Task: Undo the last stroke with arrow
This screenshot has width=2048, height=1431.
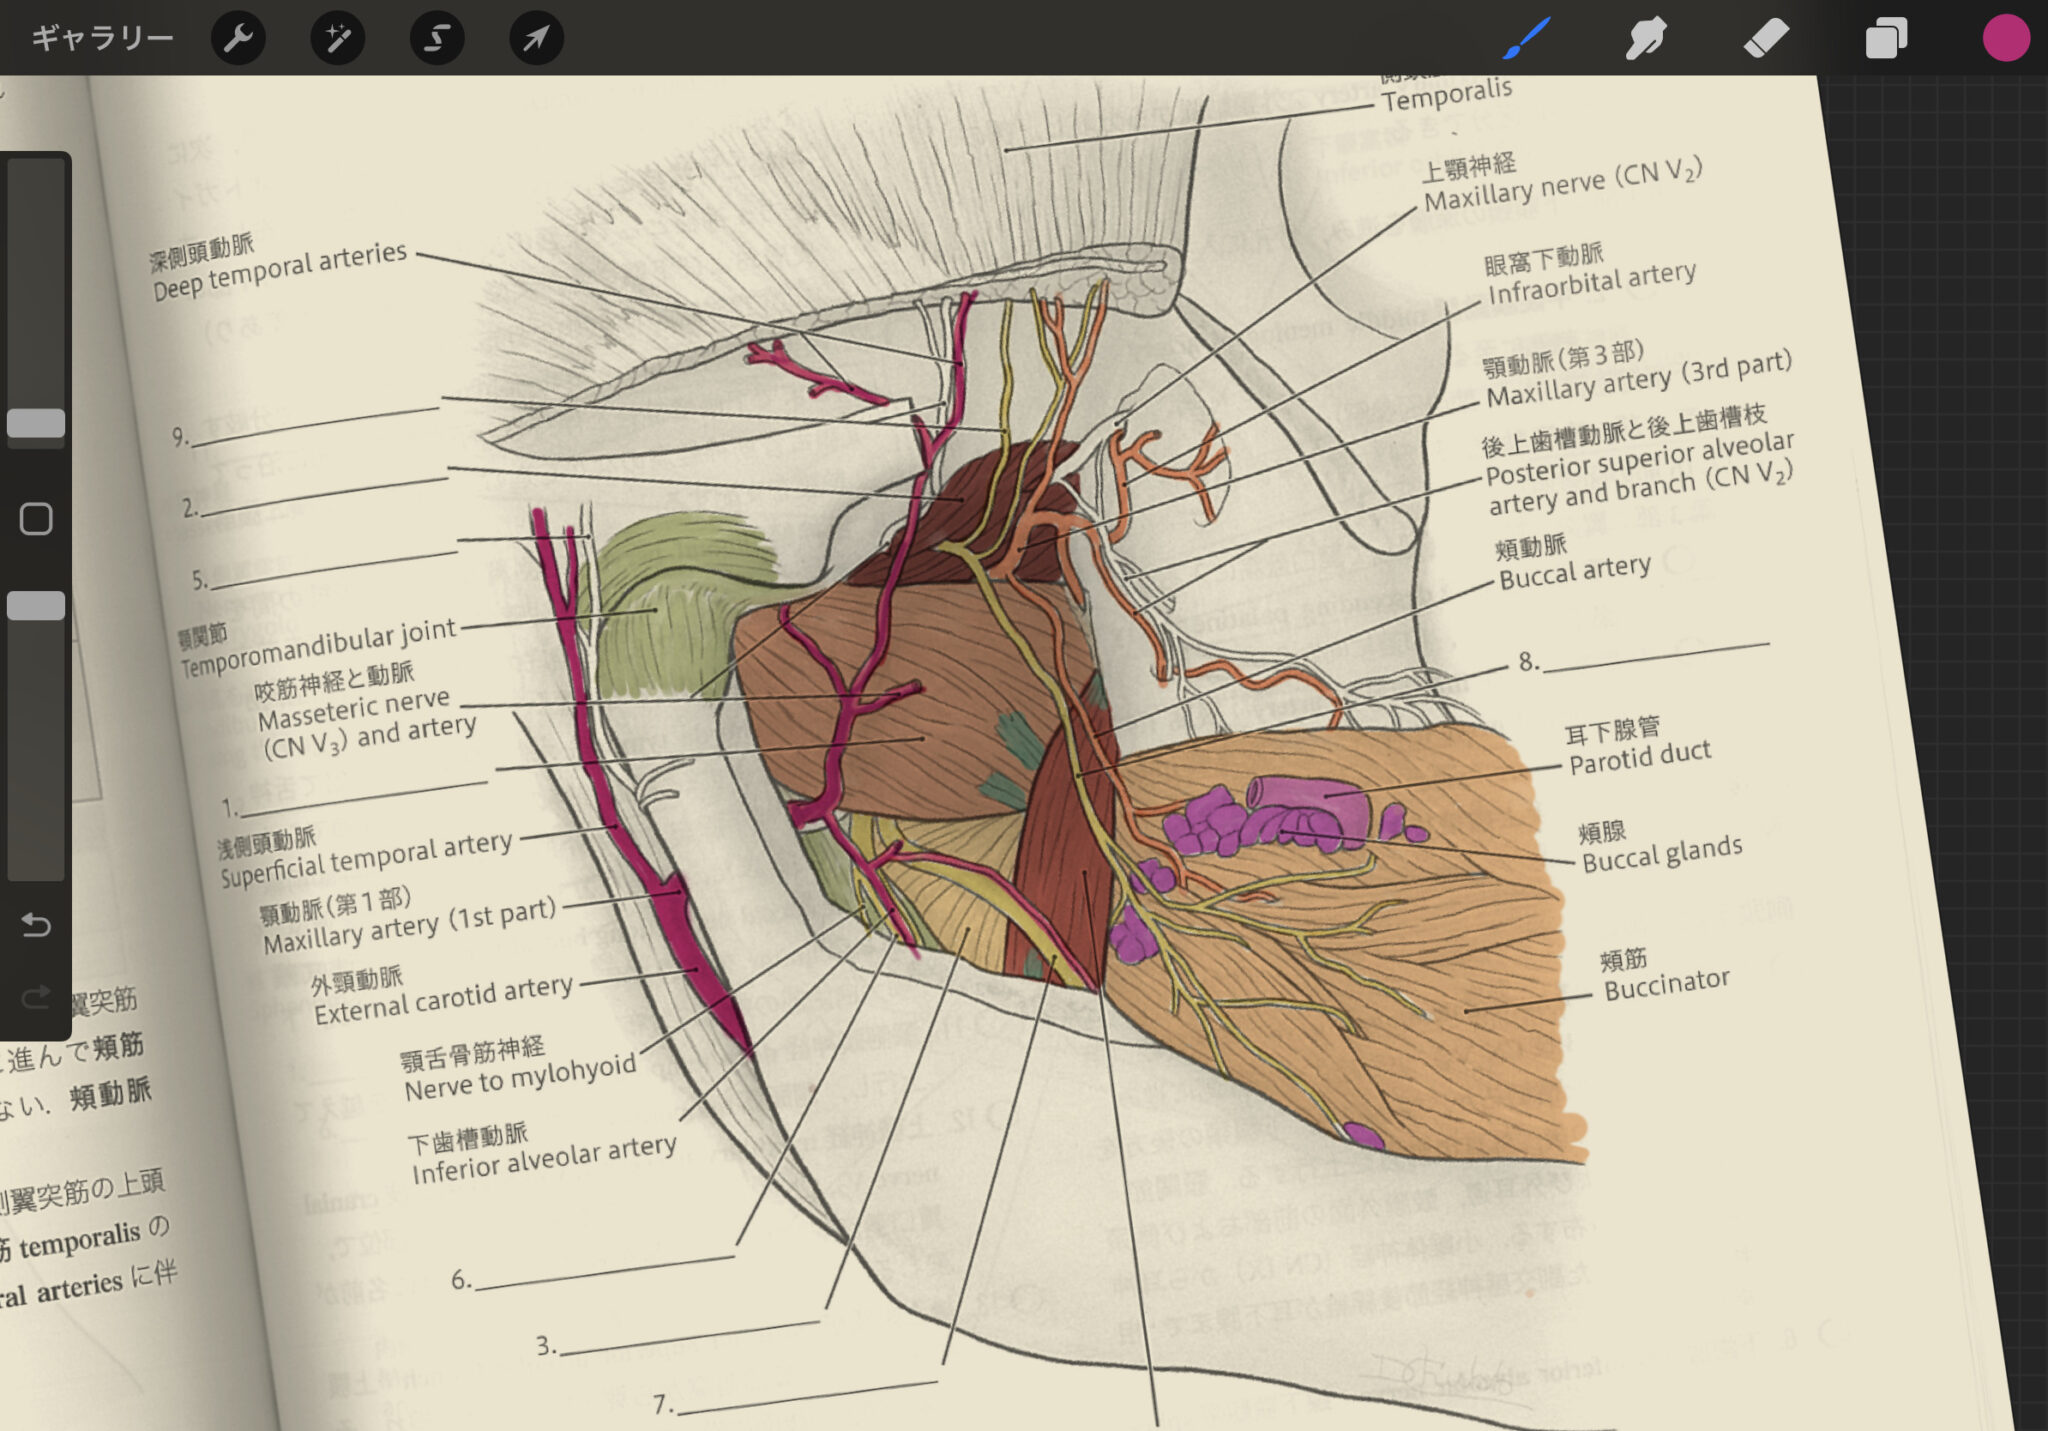Action: pos(36,925)
